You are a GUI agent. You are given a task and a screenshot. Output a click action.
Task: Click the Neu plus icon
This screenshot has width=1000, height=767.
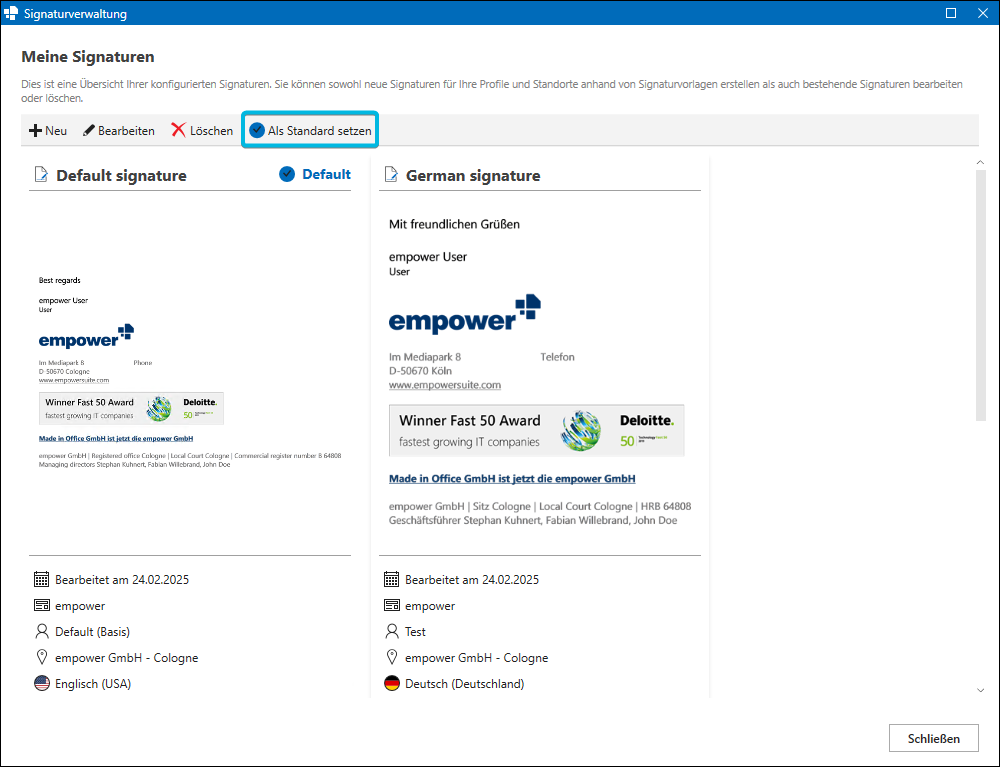36,131
